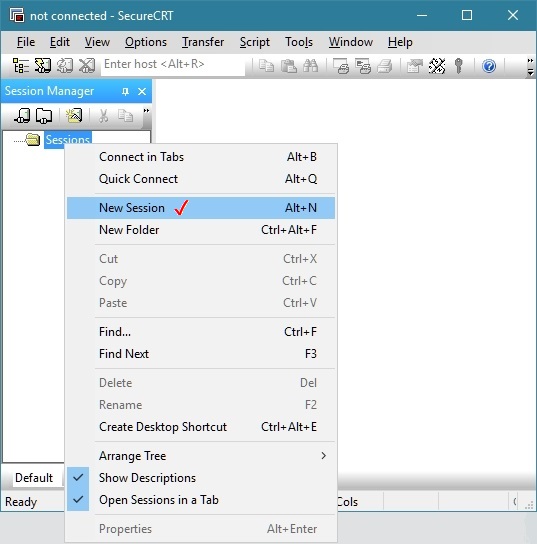Open the Options menu
This screenshot has width=537, height=544.
146,42
